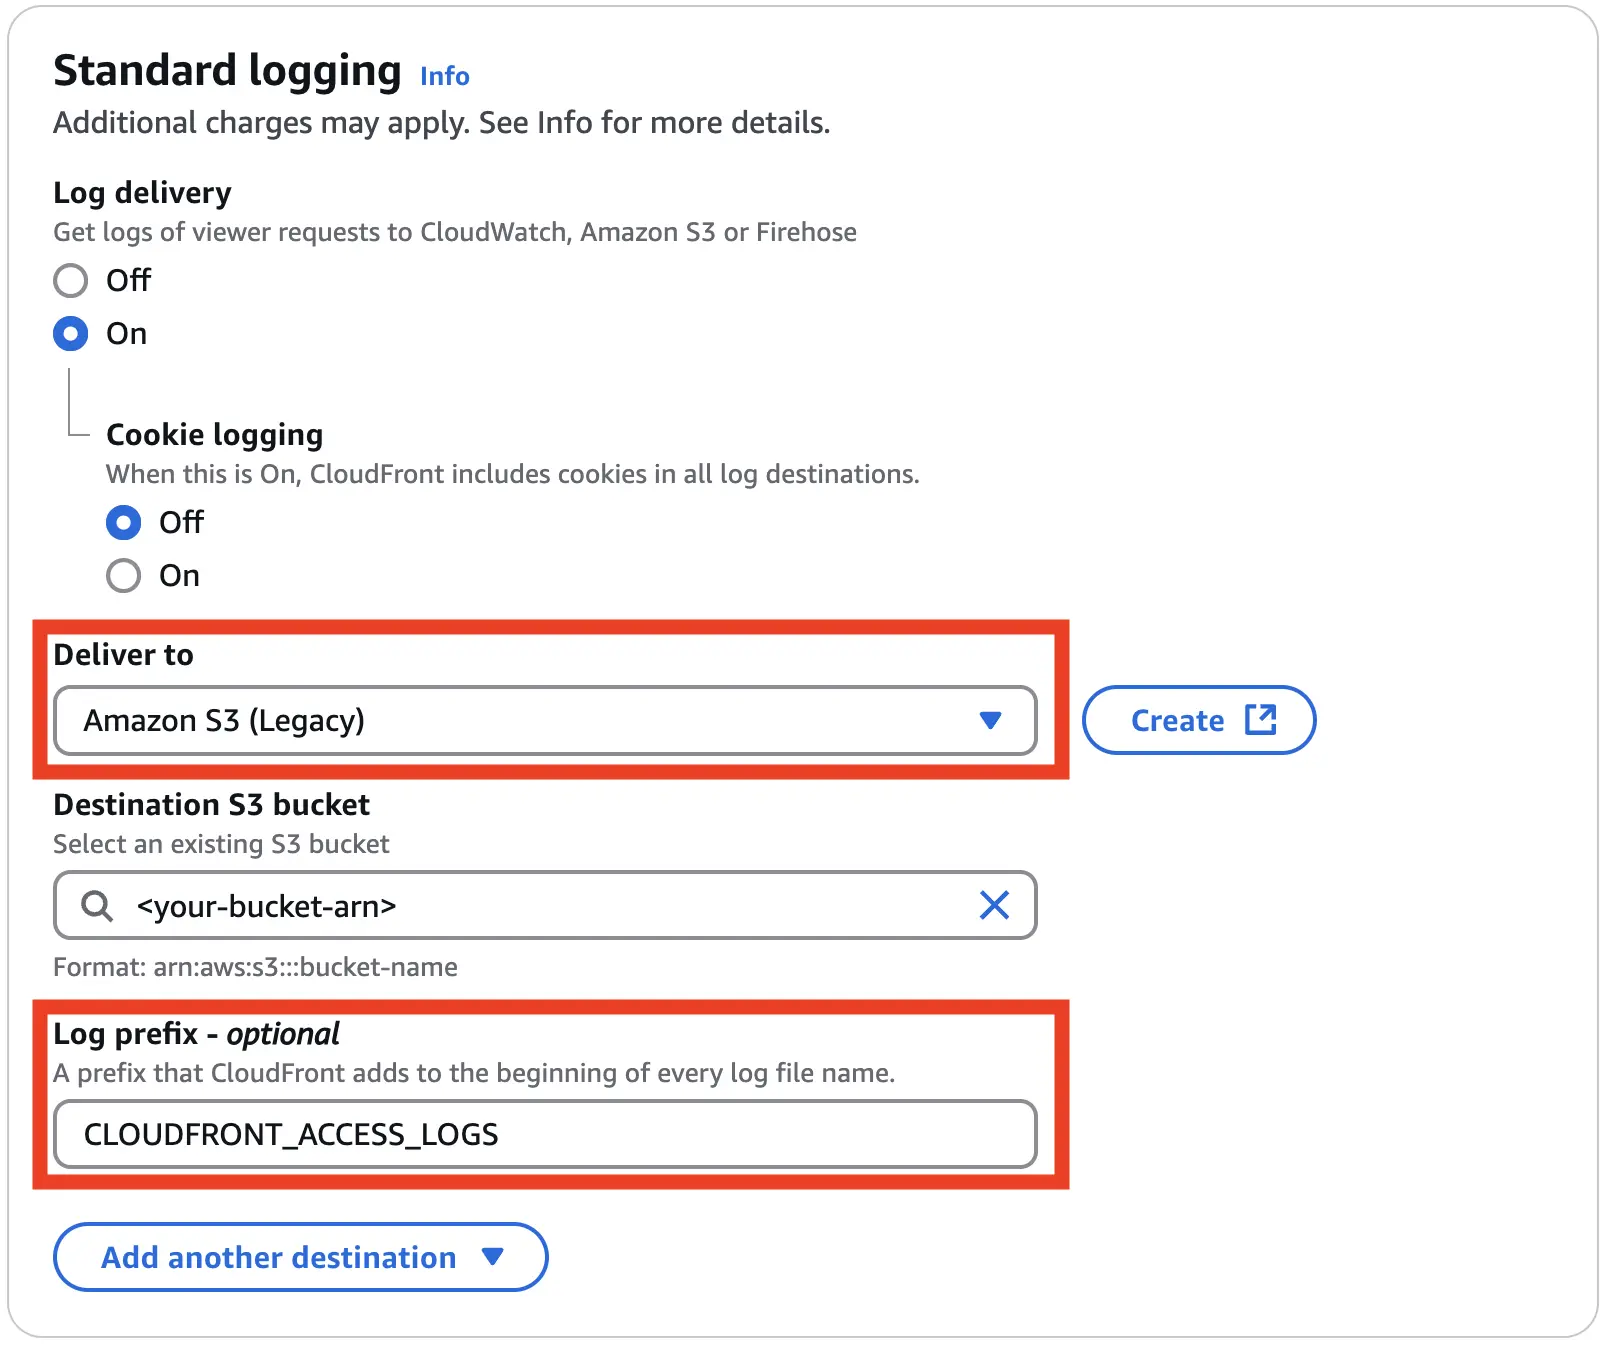Select Log delivery On radio button
1608x1348 pixels.
pos(71,334)
